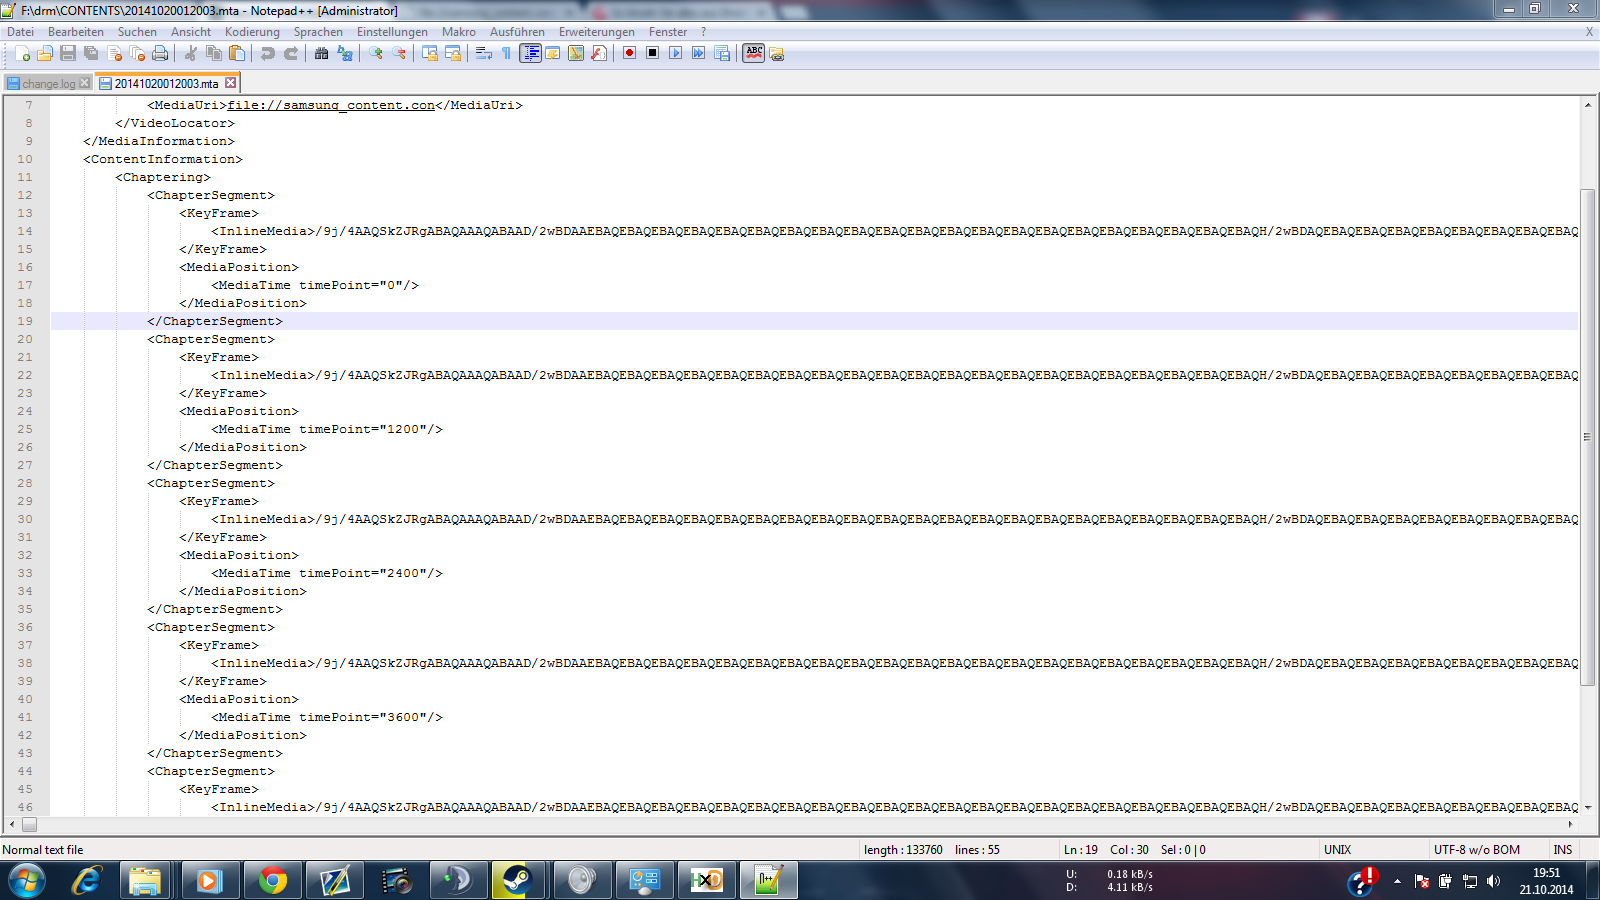This screenshot has height=900, width=1600.
Task: Close the 20141020012003.mta tab
Action: [231, 83]
